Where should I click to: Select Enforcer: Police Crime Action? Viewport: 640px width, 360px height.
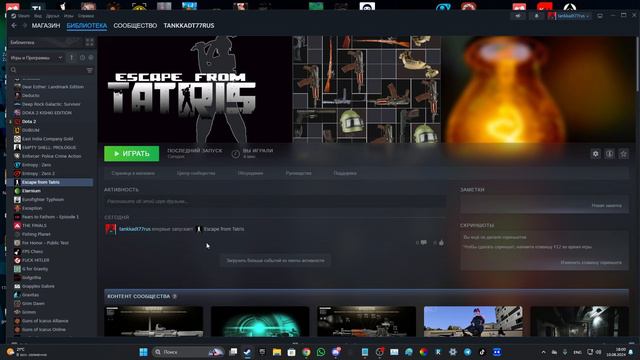[x=51, y=156]
